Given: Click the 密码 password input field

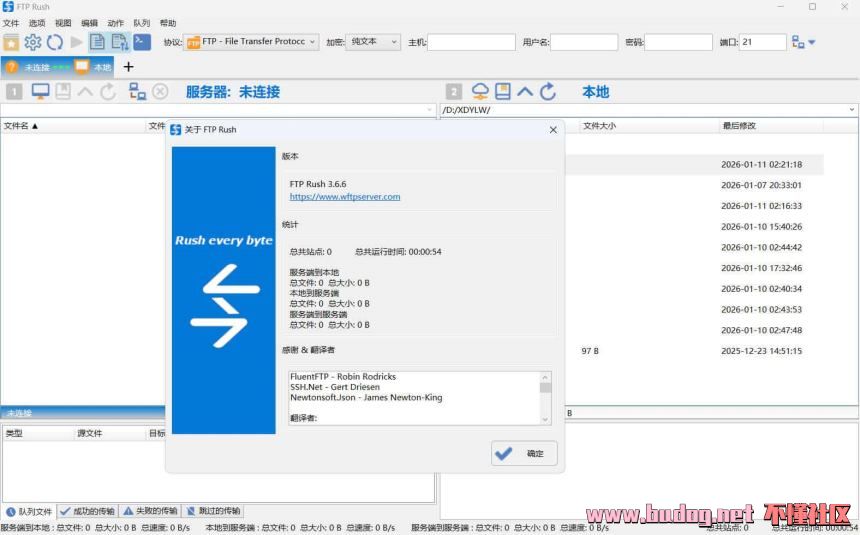Looking at the screenshot, I should (x=678, y=42).
